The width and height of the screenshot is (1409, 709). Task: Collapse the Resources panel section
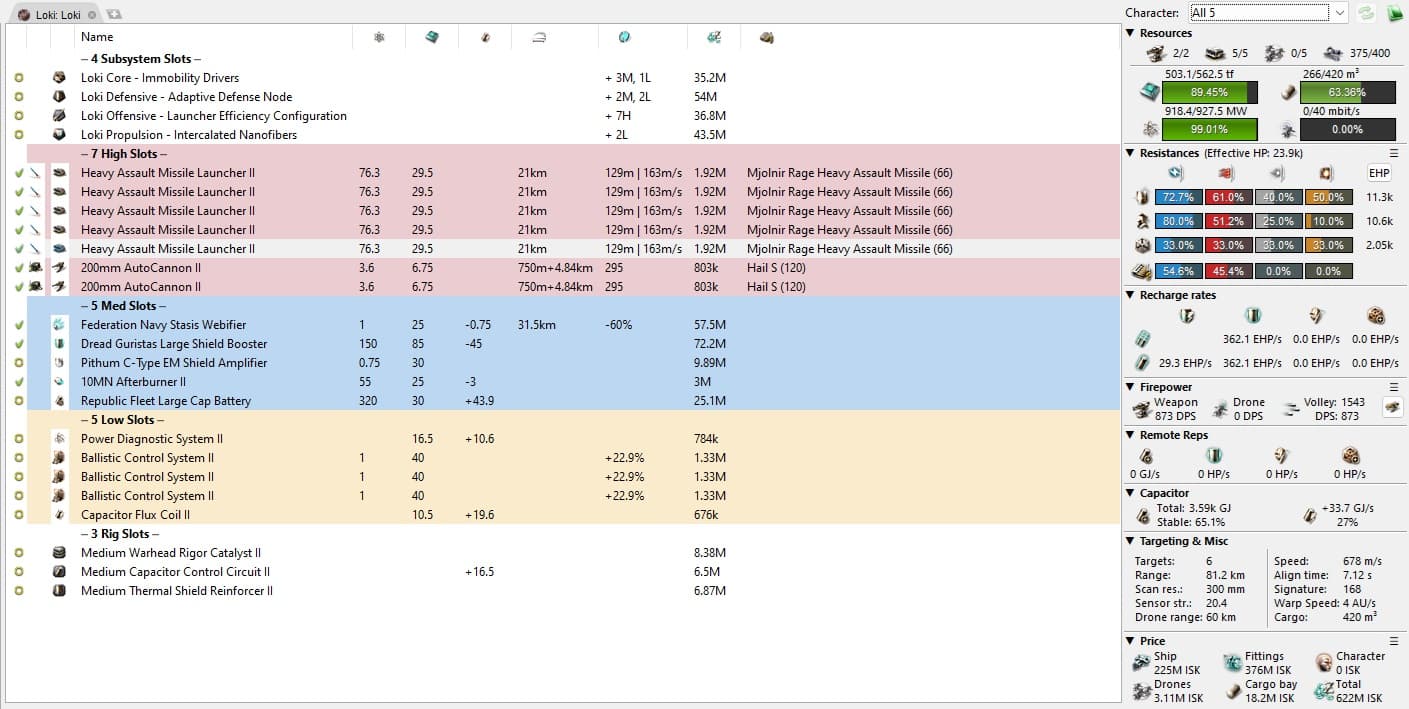click(1130, 33)
